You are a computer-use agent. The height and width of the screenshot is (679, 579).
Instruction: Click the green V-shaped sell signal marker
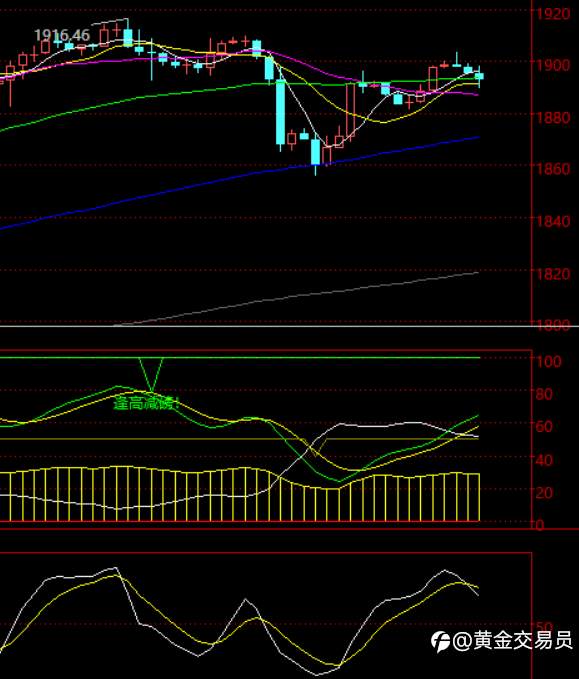point(151,374)
